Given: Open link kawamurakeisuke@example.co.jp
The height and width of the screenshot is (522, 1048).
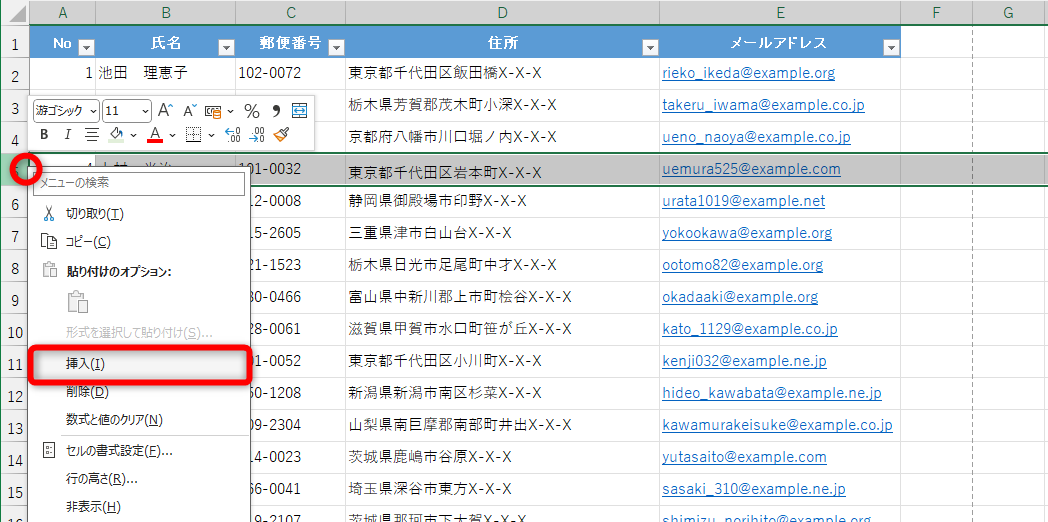Looking at the screenshot, I should 777,425.
